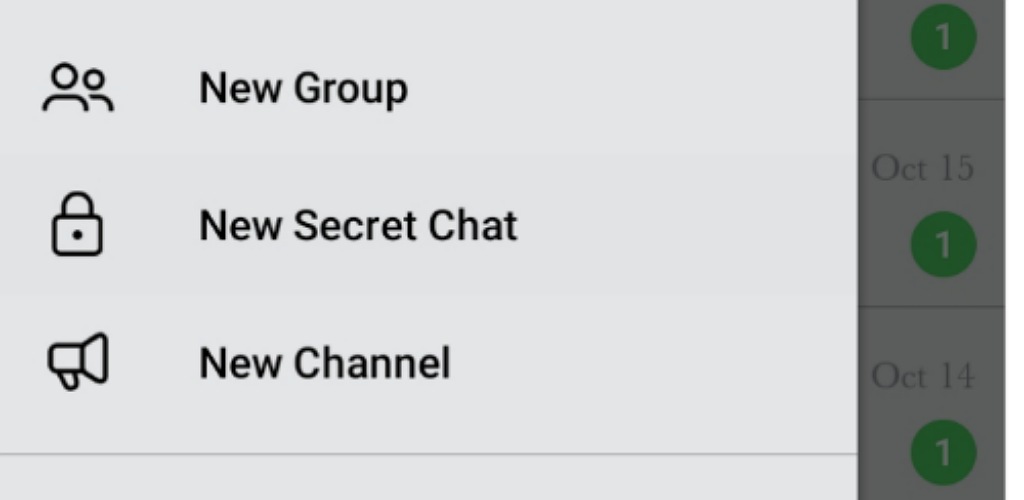1024x500 pixels.
Task: Choose New Channel in the side menu
Action: point(428,362)
